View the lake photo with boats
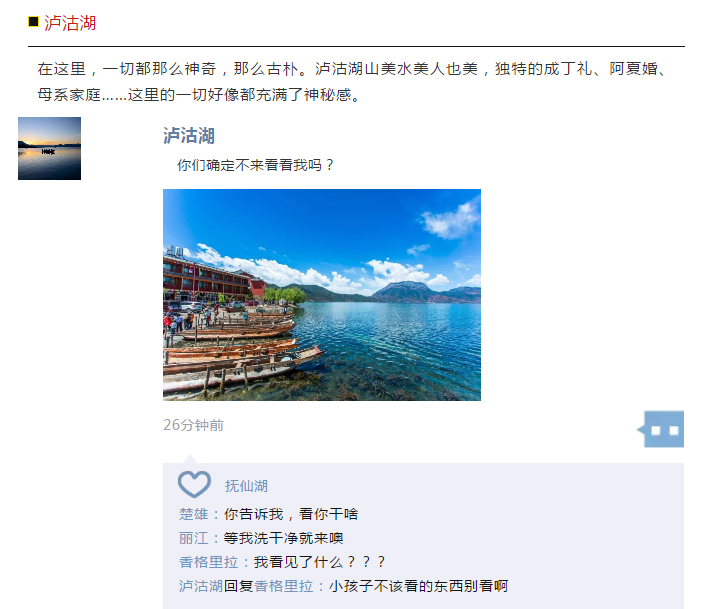The height and width of the screenshot is (609, 716). (322, 295)
